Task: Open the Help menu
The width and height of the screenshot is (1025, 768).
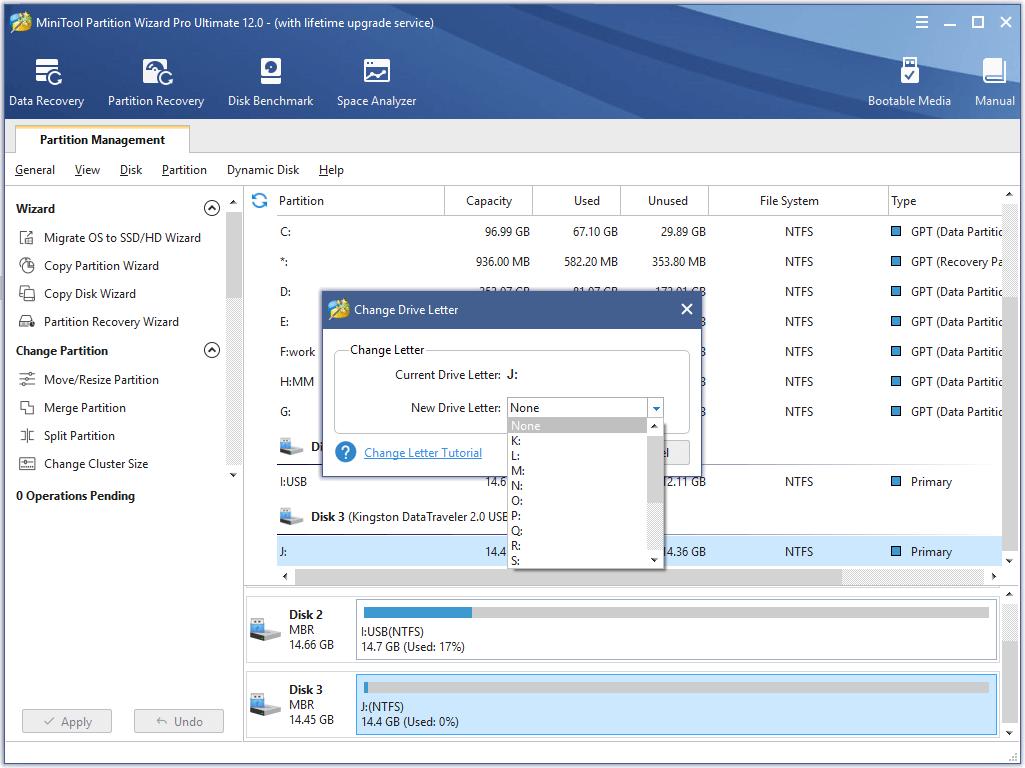Action: click(x=331, y=170)
